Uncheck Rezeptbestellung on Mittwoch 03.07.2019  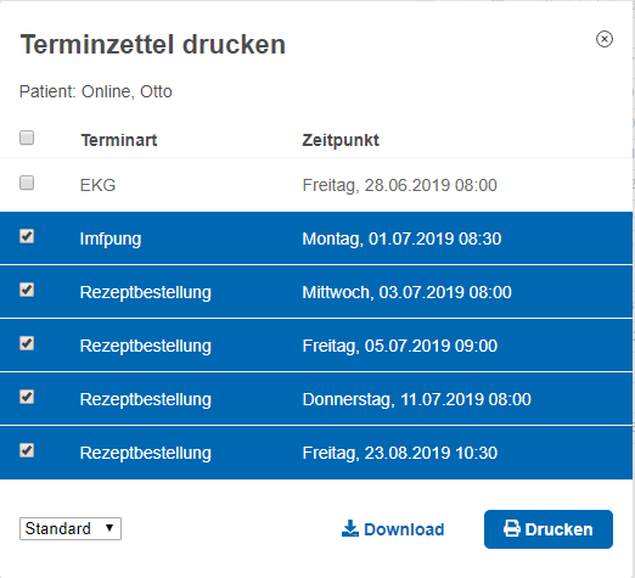(x=27, y=290)
